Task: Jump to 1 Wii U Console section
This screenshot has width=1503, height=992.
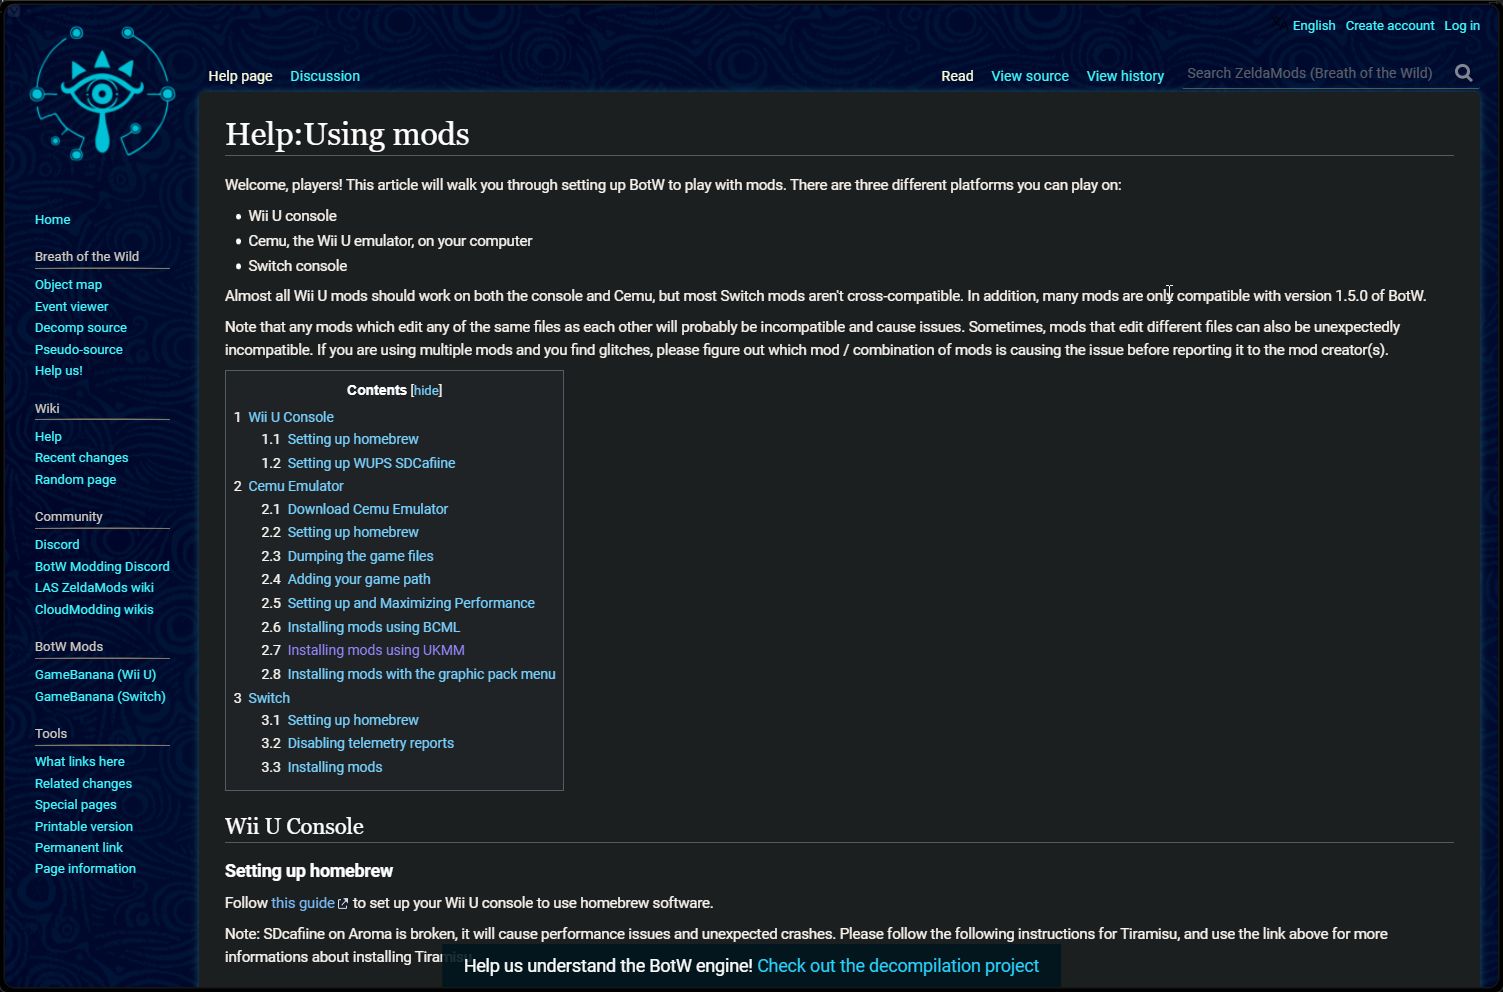Action: (x=284, y=417)
